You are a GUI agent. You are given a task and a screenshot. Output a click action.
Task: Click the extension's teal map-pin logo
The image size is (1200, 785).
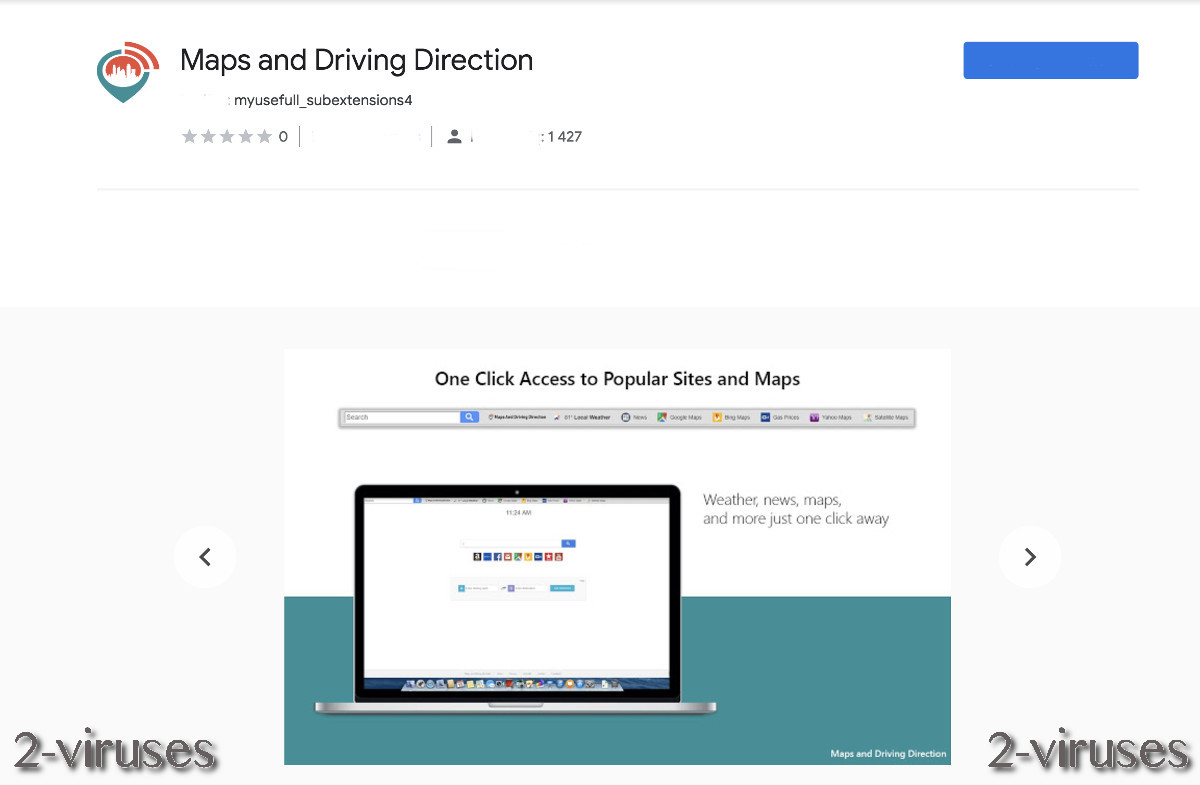[125, 71]
